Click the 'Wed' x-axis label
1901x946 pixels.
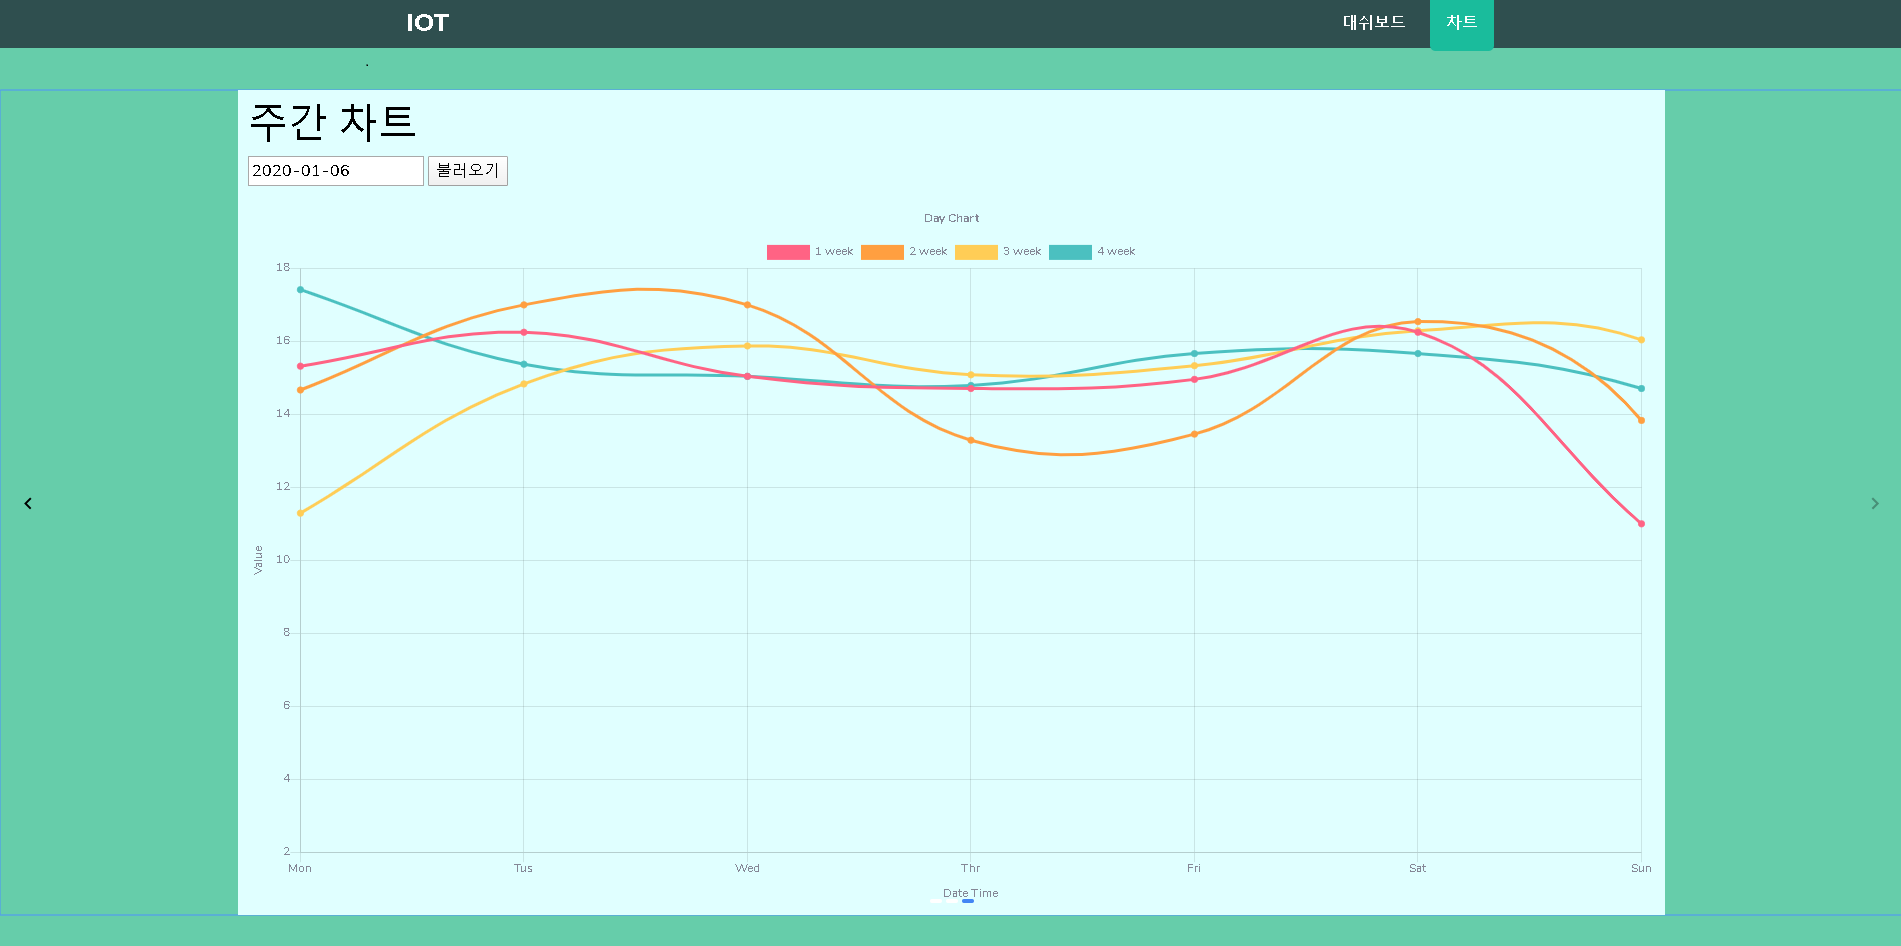(747, 868)
